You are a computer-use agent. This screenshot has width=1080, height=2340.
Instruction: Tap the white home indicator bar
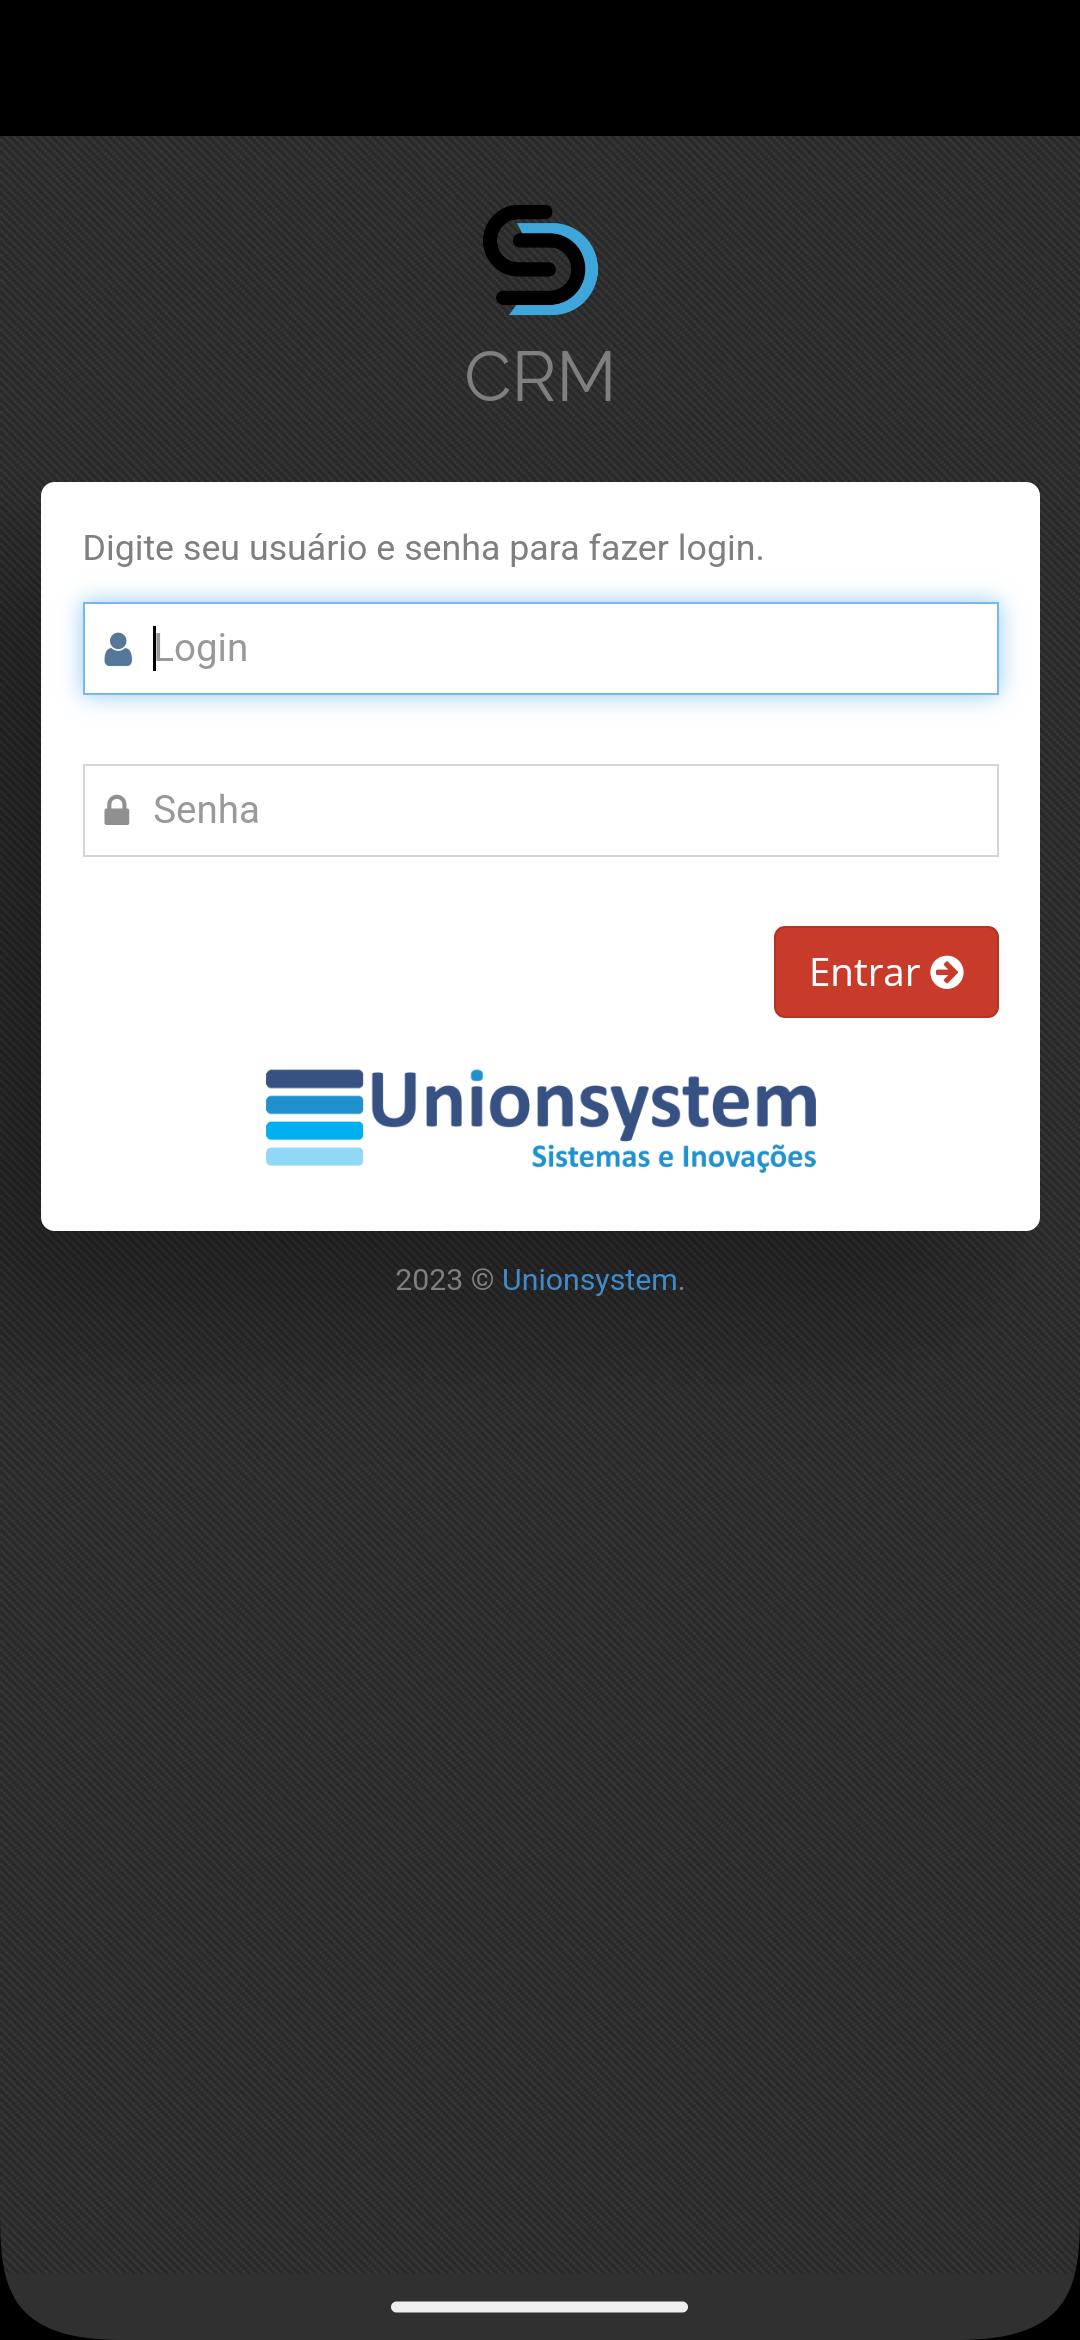[x=539, y=2307]
